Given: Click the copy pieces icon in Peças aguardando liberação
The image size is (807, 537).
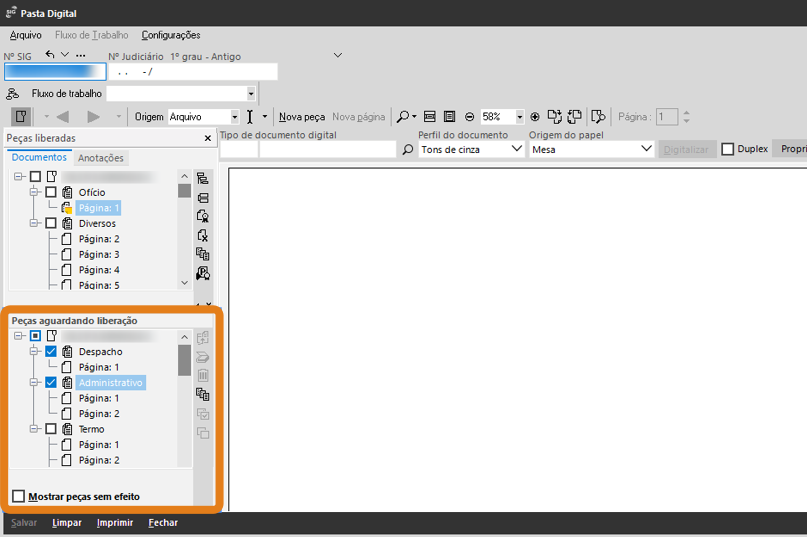Looking at the screenshot, I should pos(203,395).
